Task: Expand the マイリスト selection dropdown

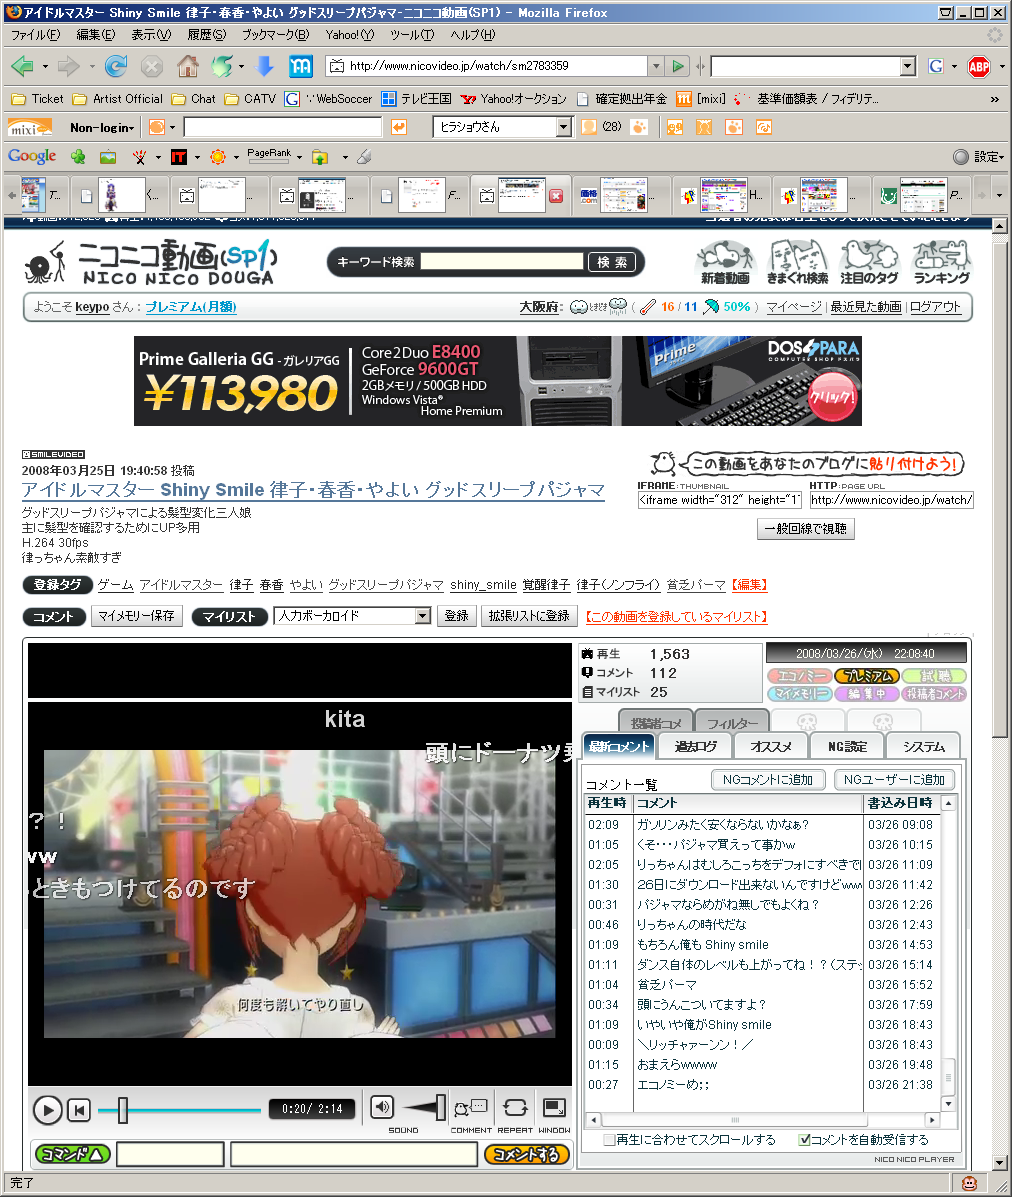Action: click(423, 616)
